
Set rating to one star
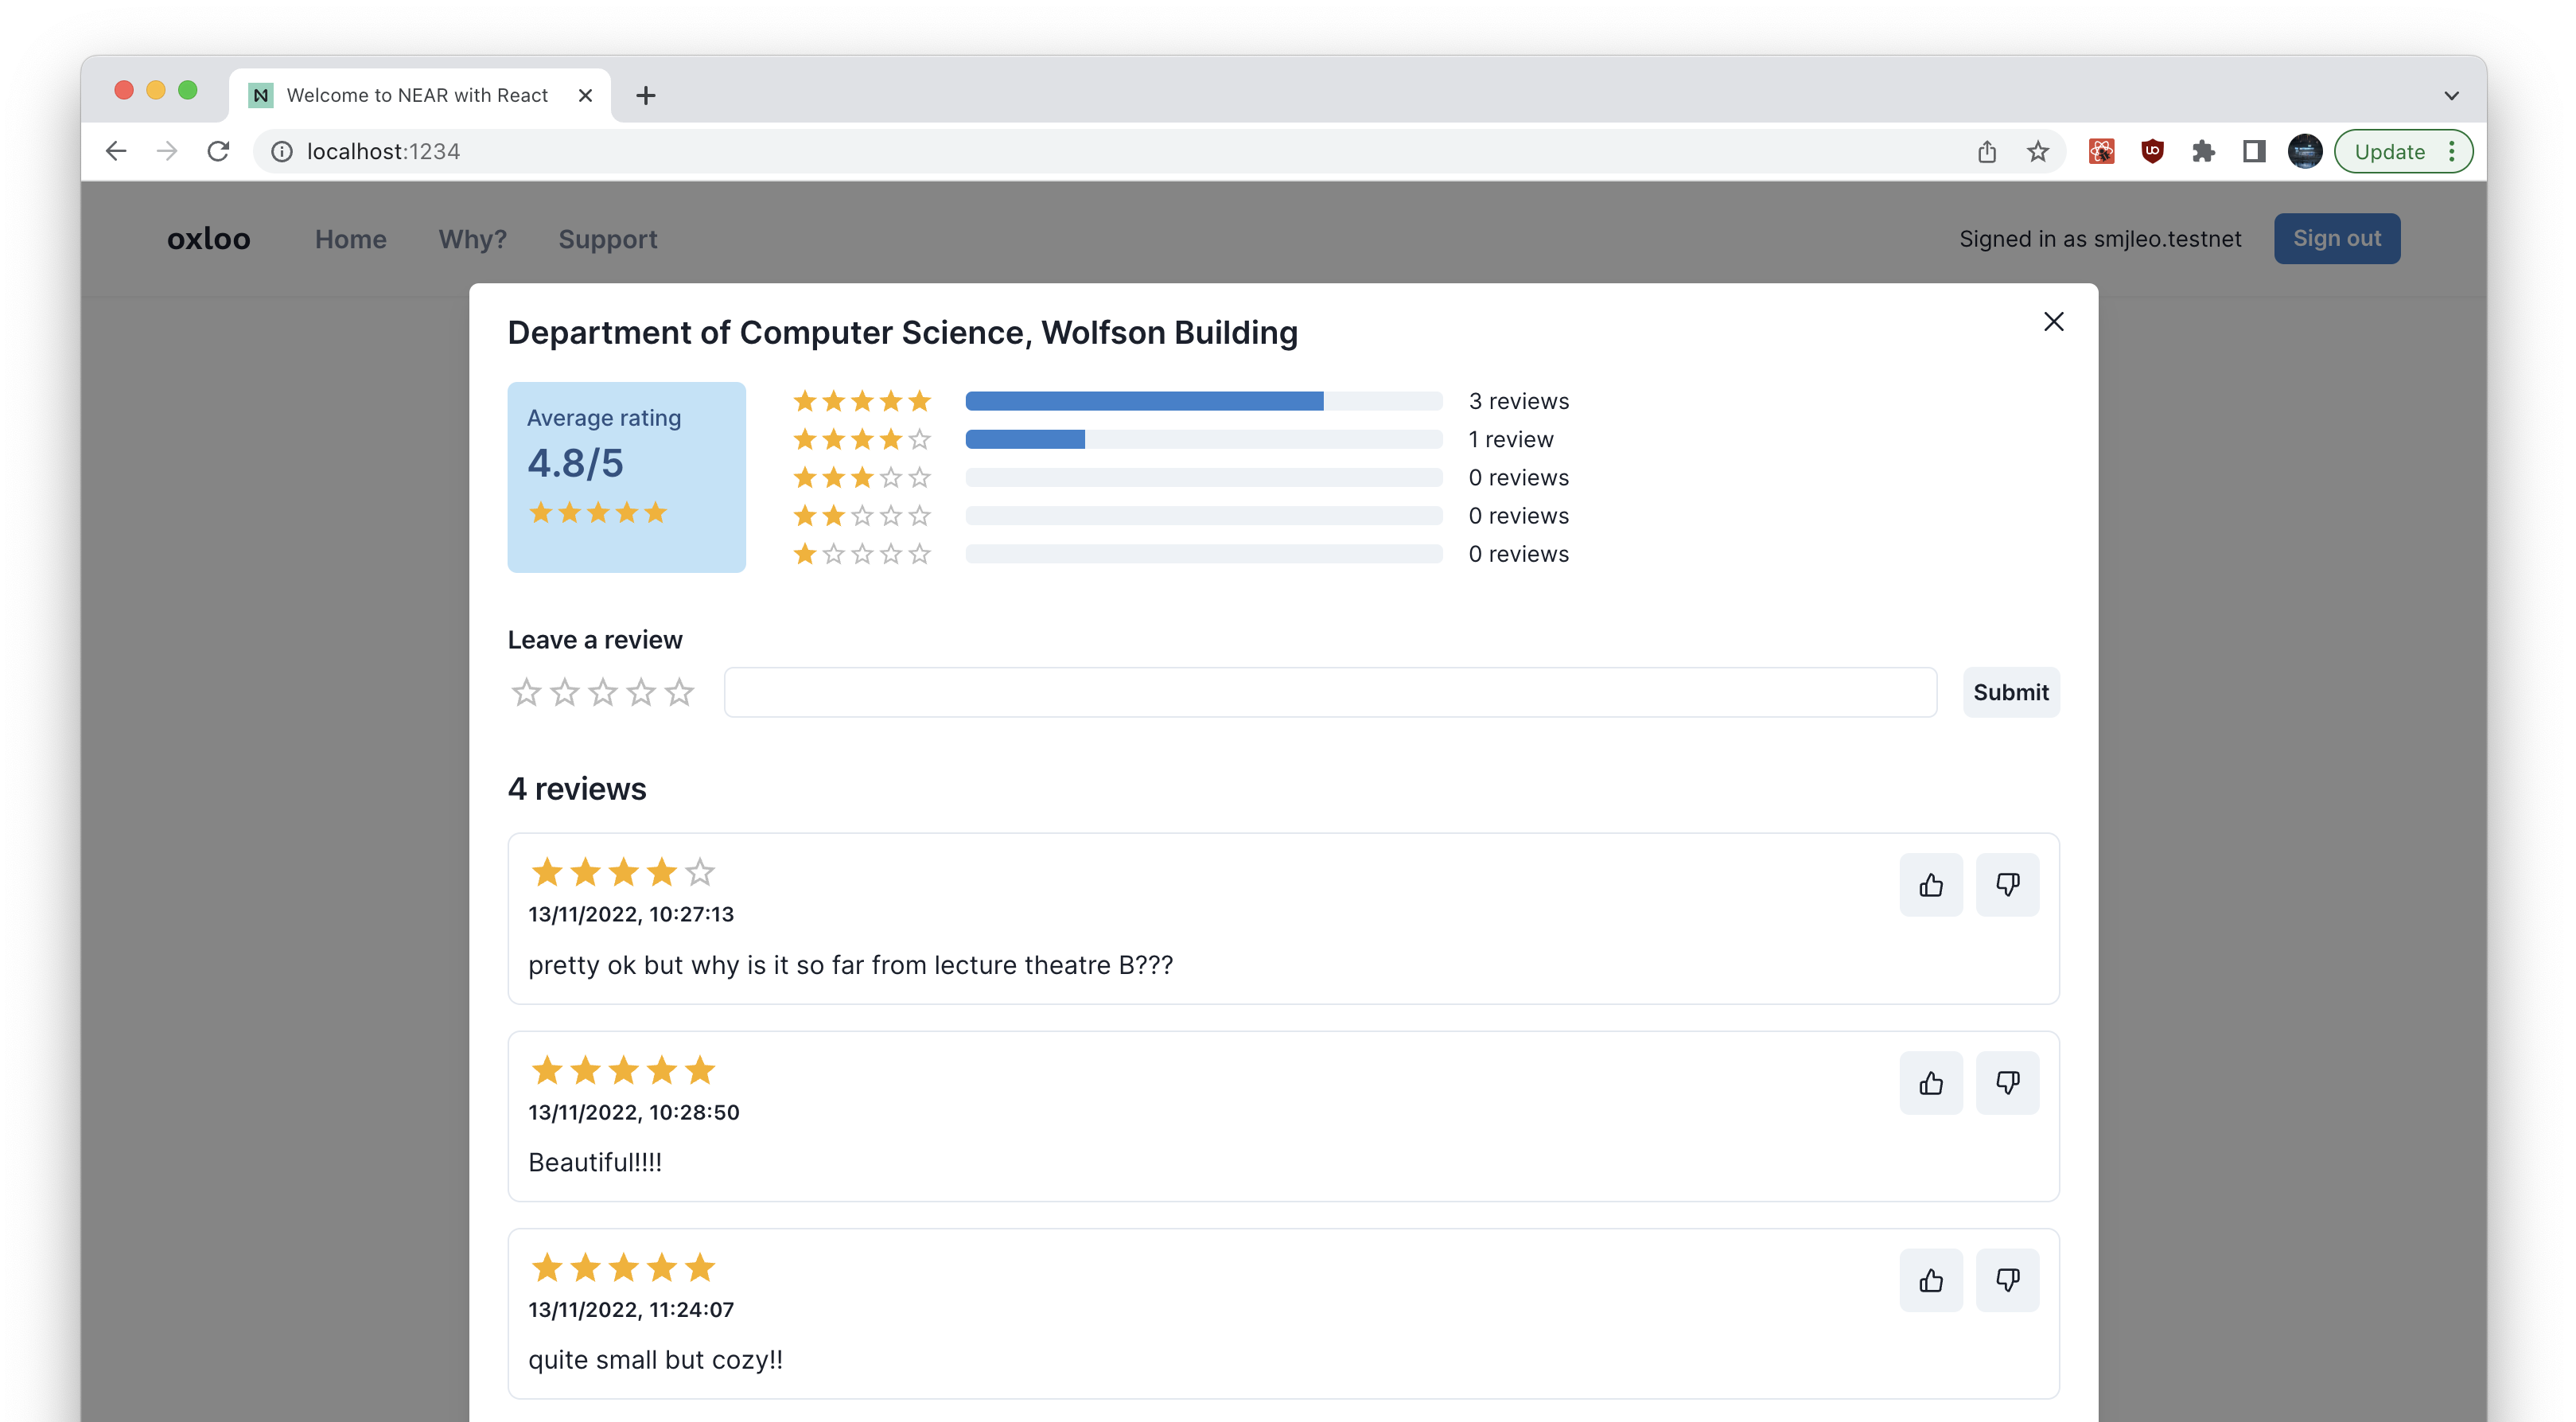[x=526, y=692]
